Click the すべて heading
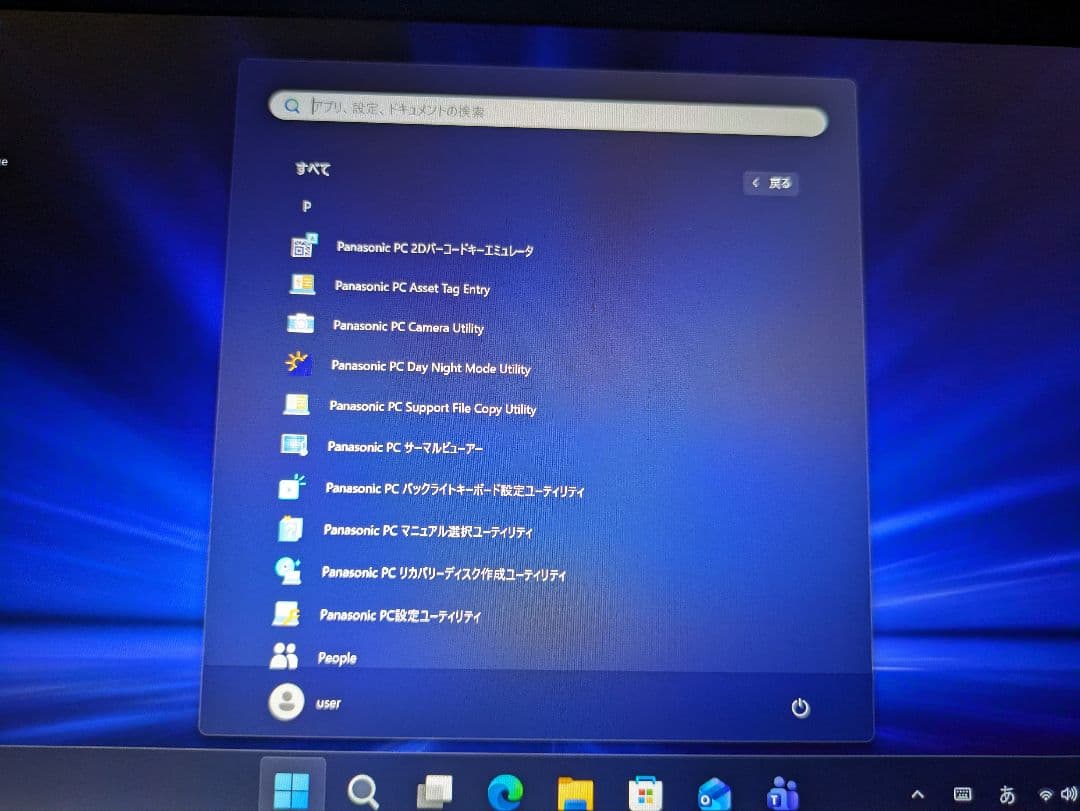Screen dimensions: 1080x811 313,169
